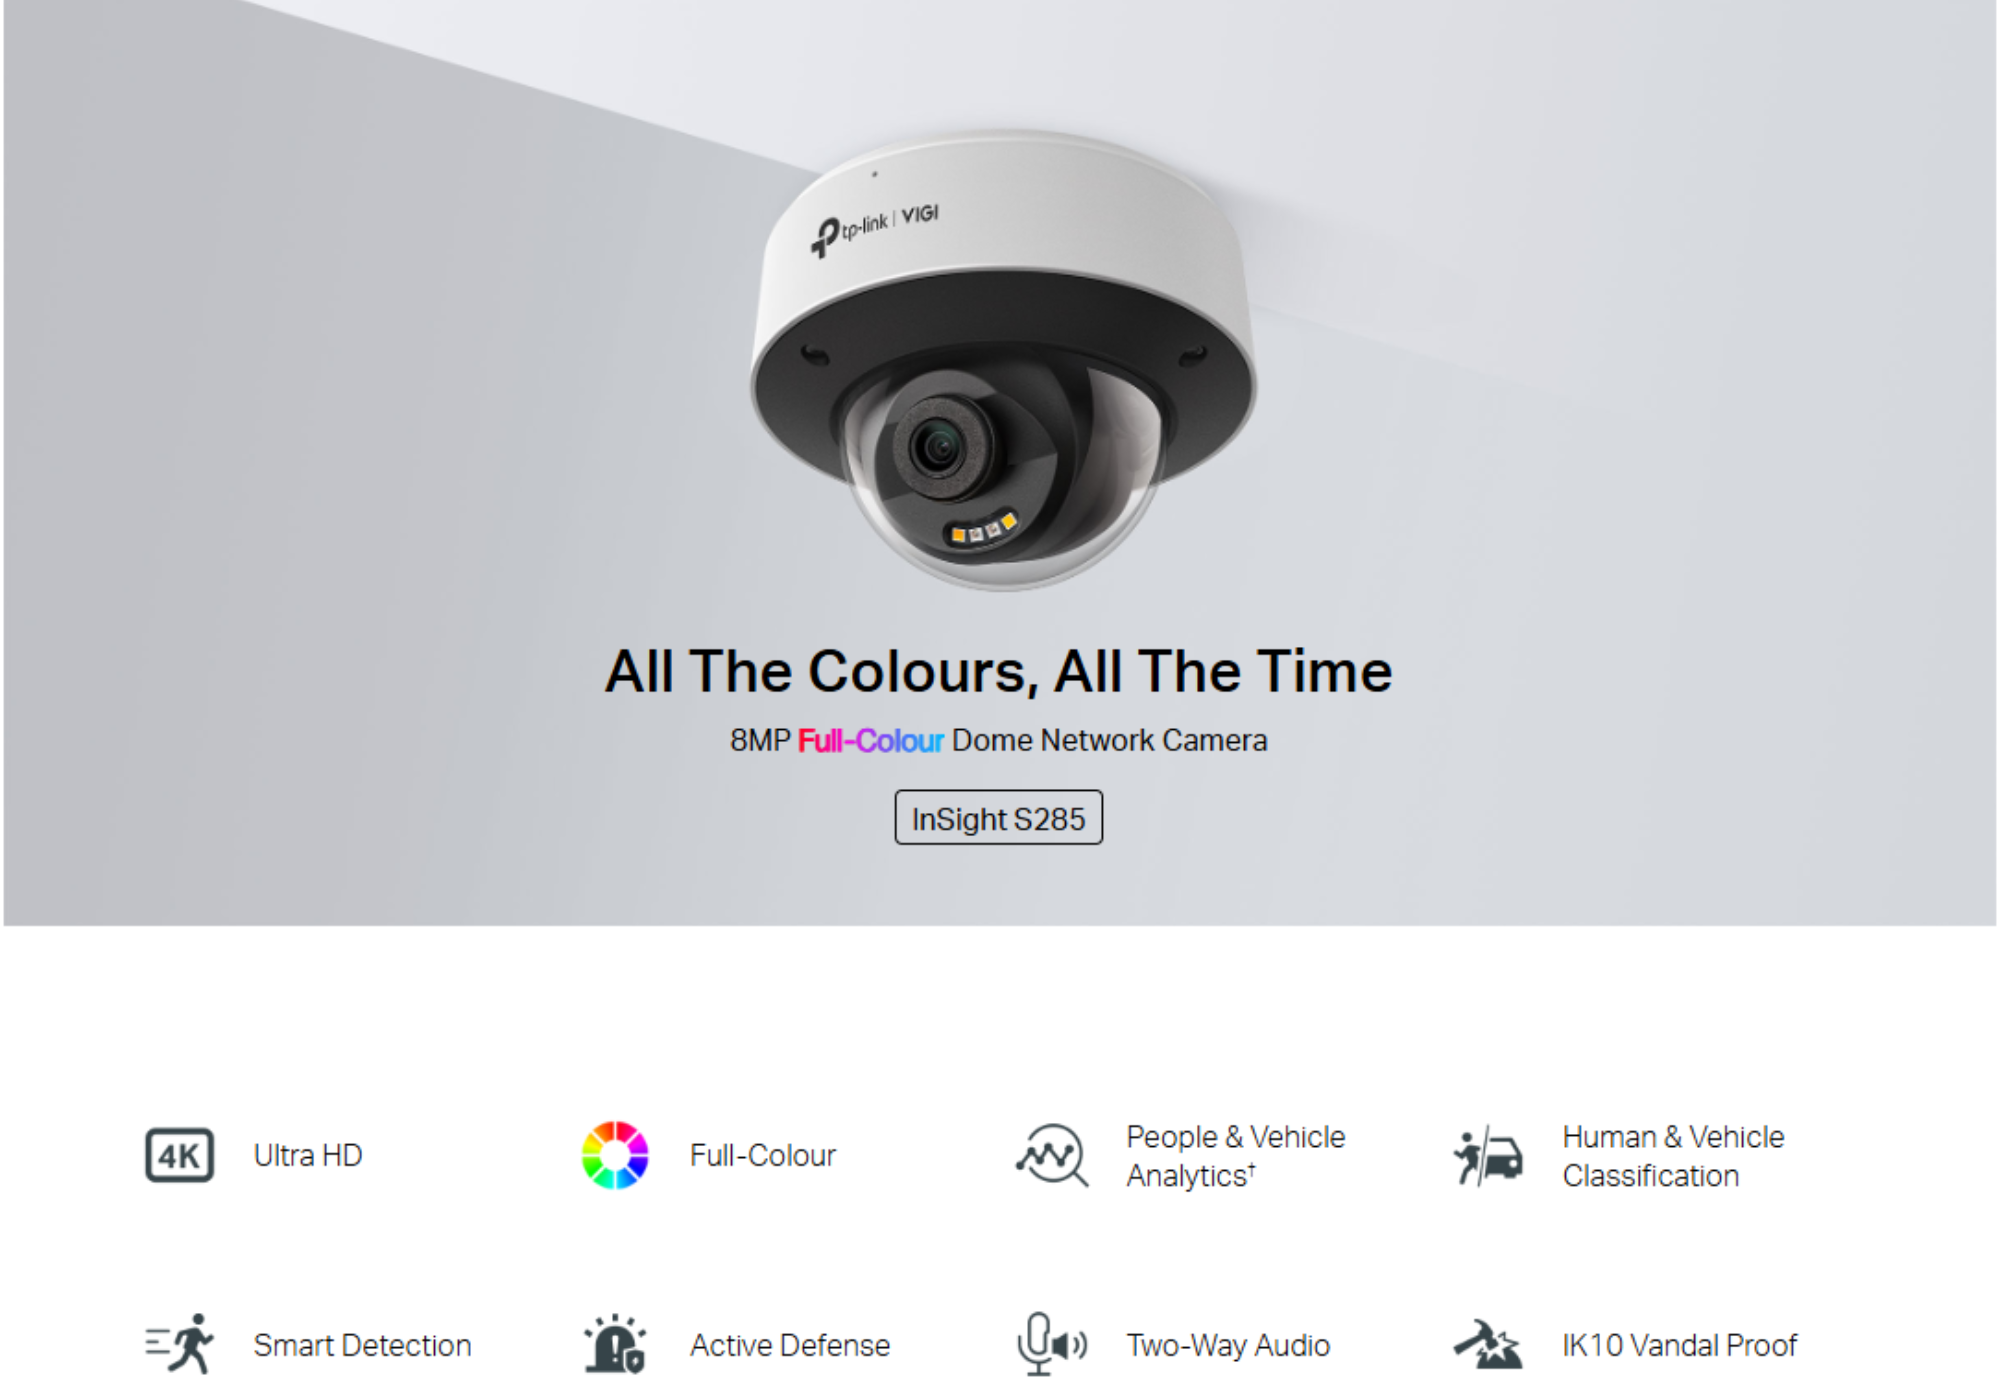The height and width of the screenshot is (1400, 2000).
Task: Click the Active Defense siren icon
Action: click(615, 1343)
